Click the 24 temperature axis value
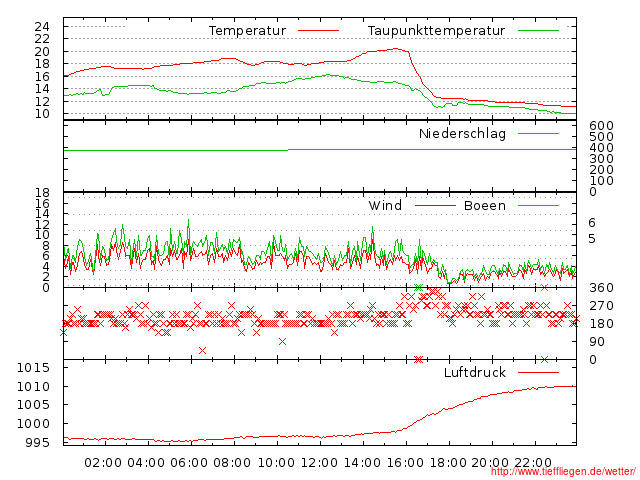Screen dimensions: 640x480 coord(42,27)
